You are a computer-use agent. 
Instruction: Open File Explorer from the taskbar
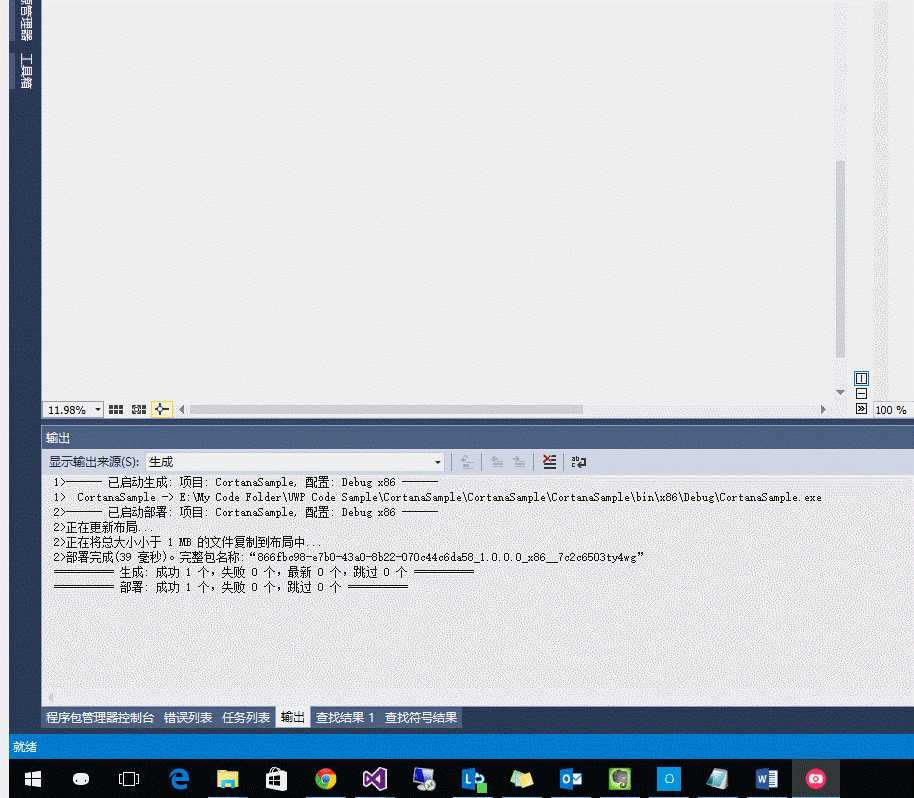[x=228, y=779]
